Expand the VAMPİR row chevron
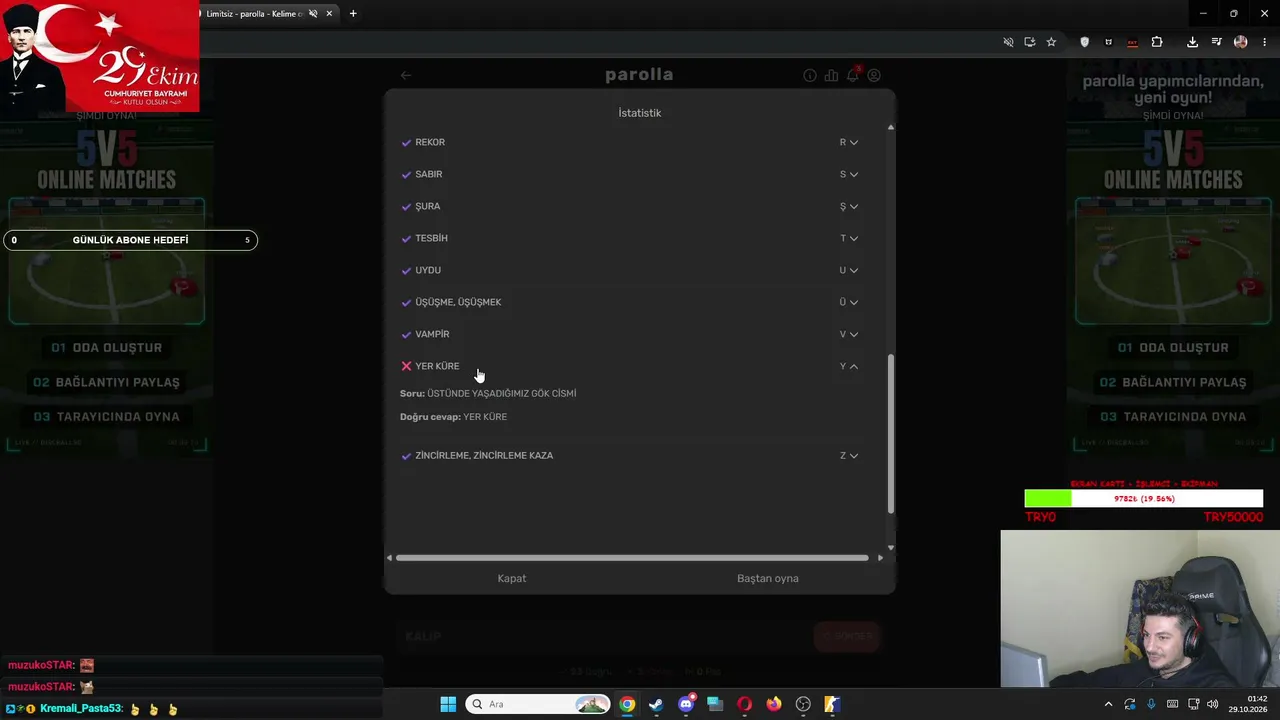1280x720 pixels. [853, 334]
